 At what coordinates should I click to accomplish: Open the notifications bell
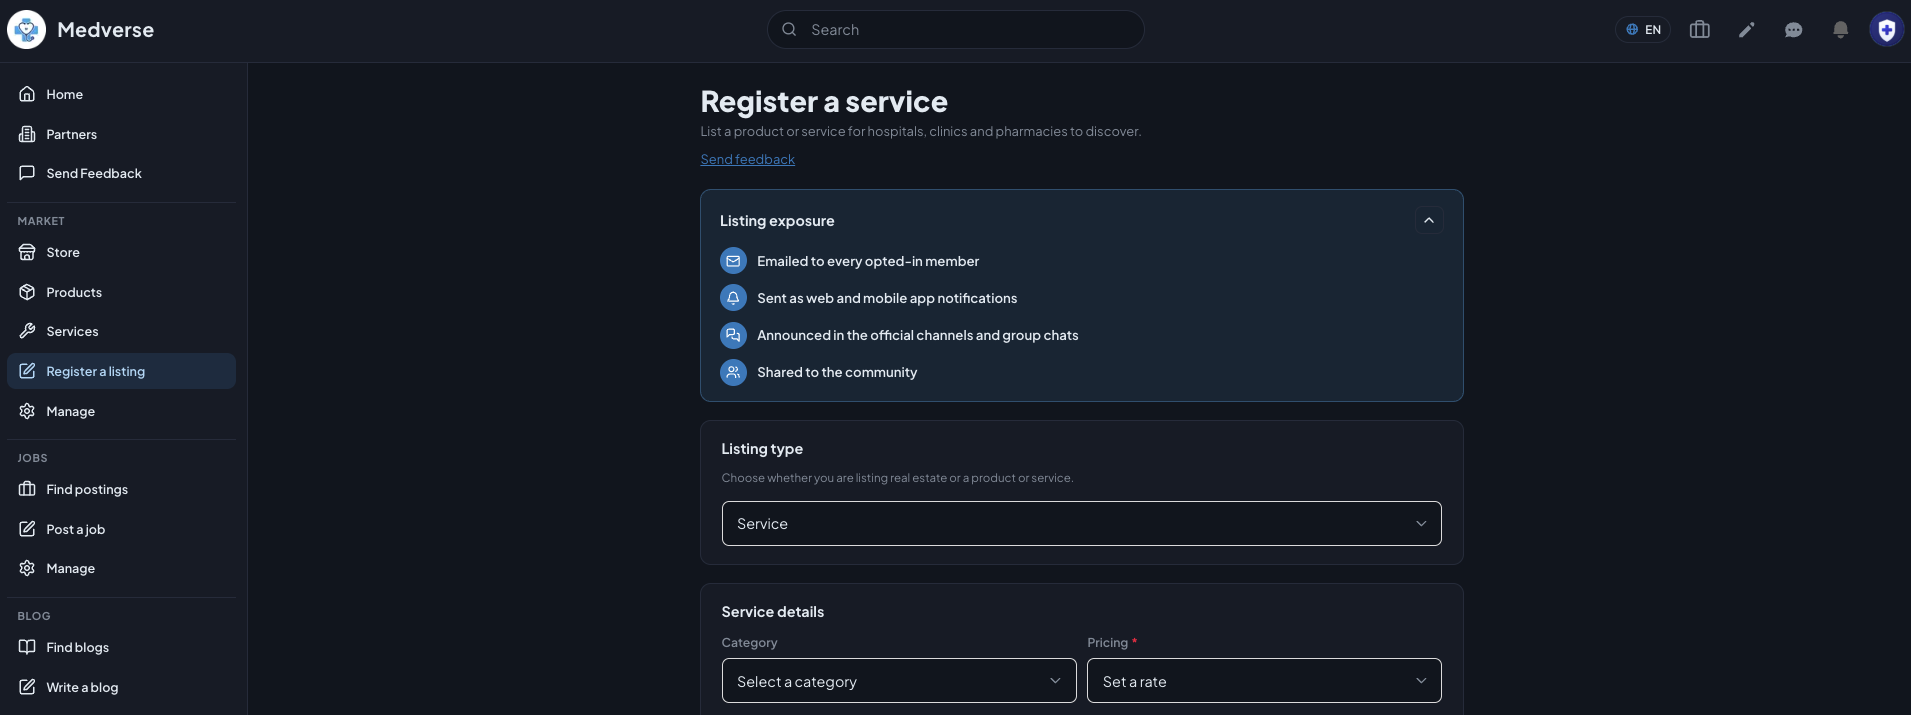tap(1840, 30)
